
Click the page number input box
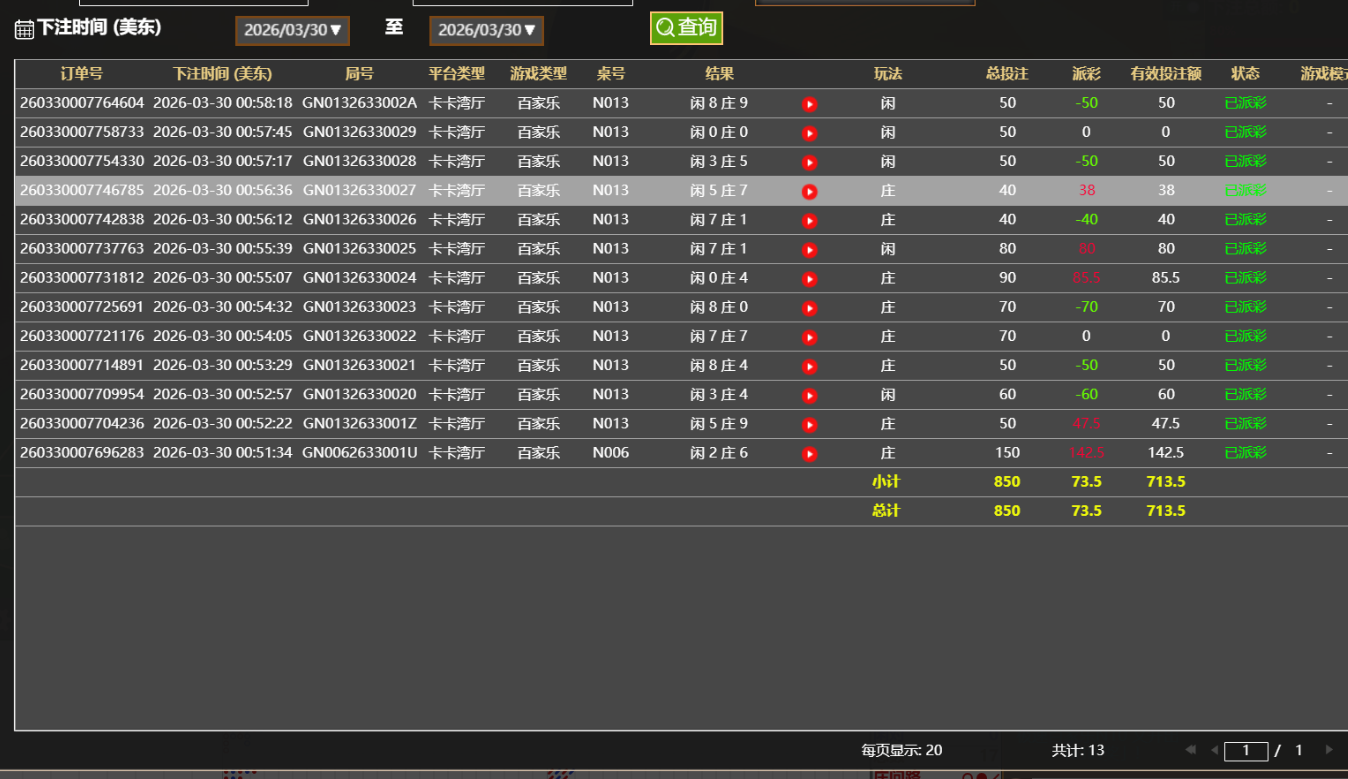tap(1246, 751)
